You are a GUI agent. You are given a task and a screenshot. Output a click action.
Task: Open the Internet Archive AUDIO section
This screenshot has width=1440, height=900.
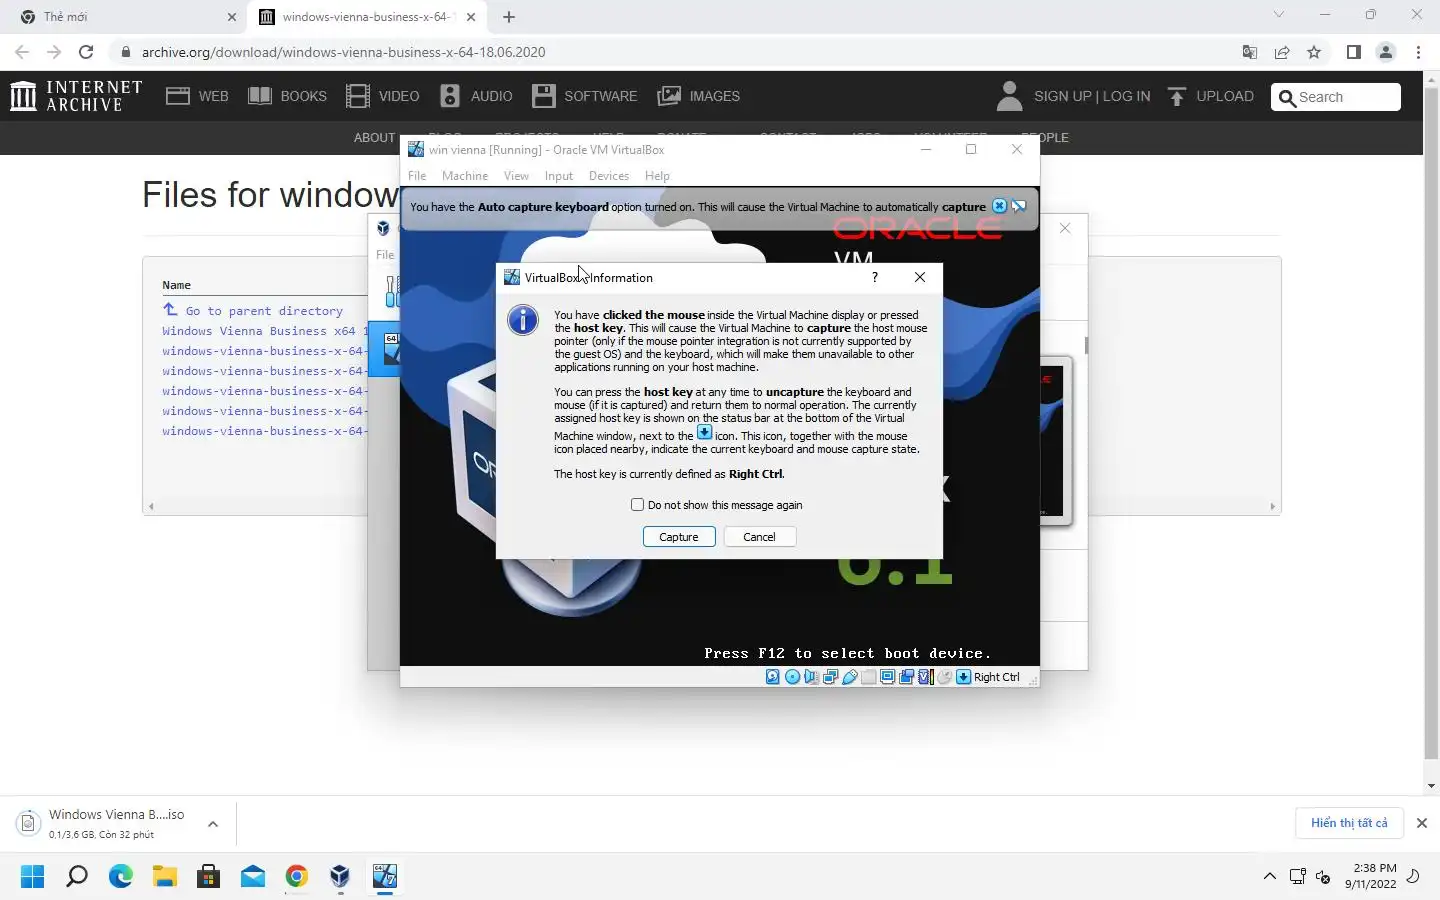pos(476,96)
